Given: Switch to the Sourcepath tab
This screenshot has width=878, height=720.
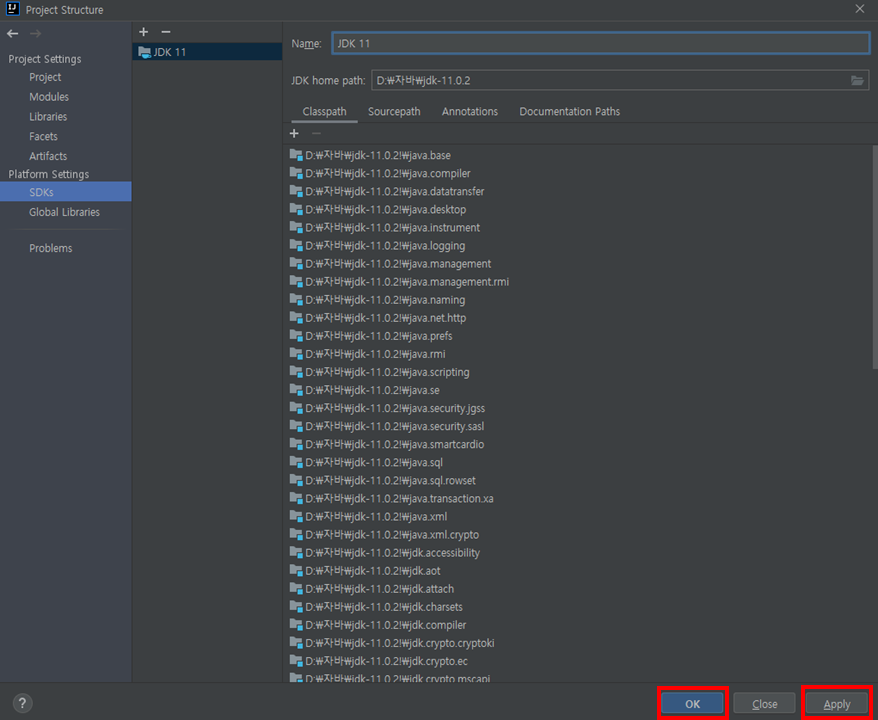Looking at the screenshot, I should (394, 111).
